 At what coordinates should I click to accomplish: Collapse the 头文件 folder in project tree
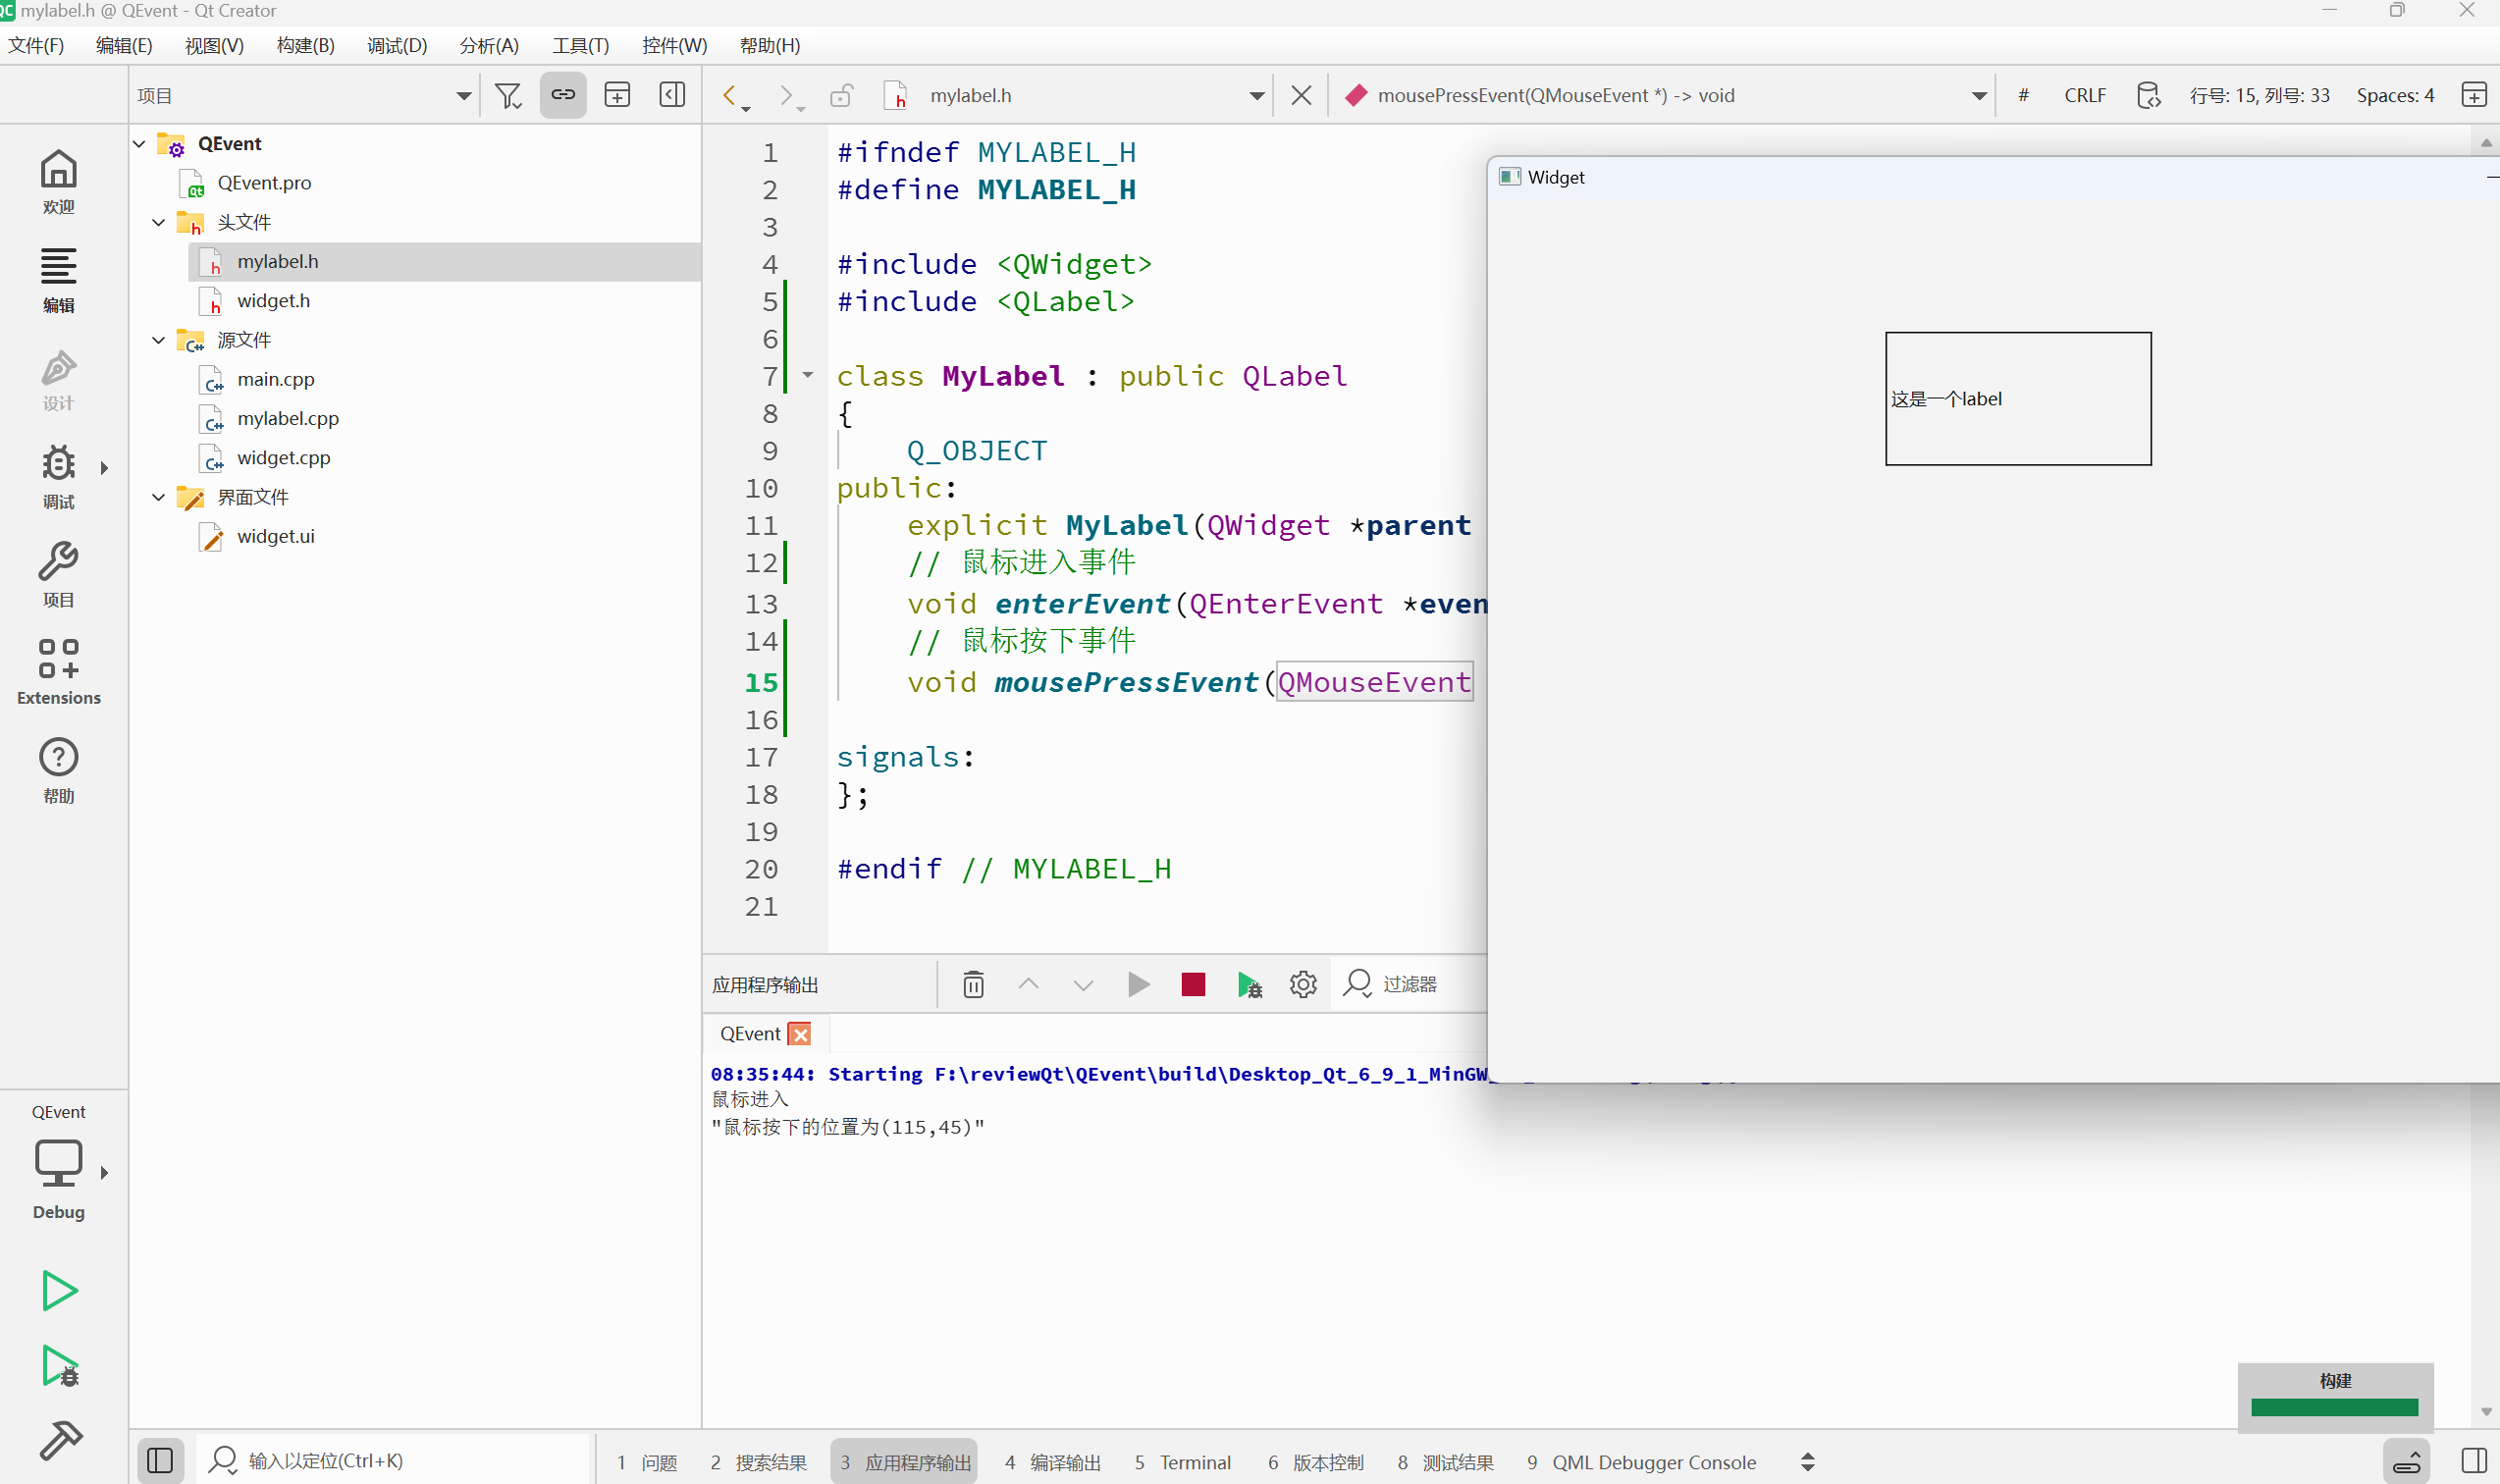(x=158, y=222)
